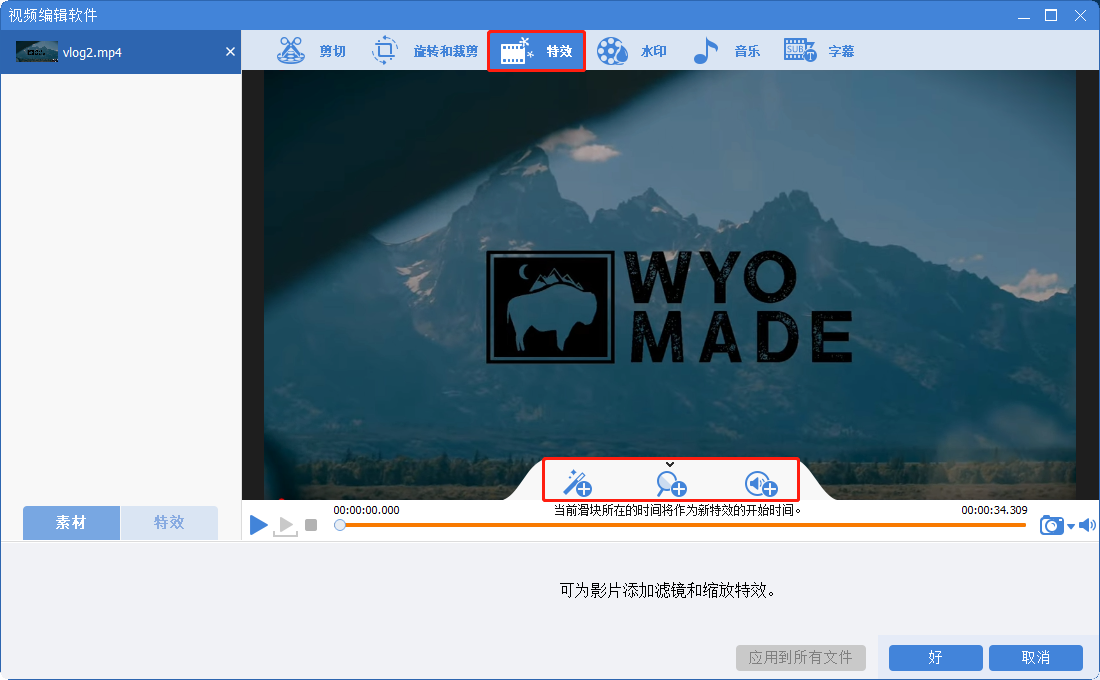The image size is (1100, 680).
Task: Click the vlog2.mp4 thumbnail
Action: (x=36, y=52)
